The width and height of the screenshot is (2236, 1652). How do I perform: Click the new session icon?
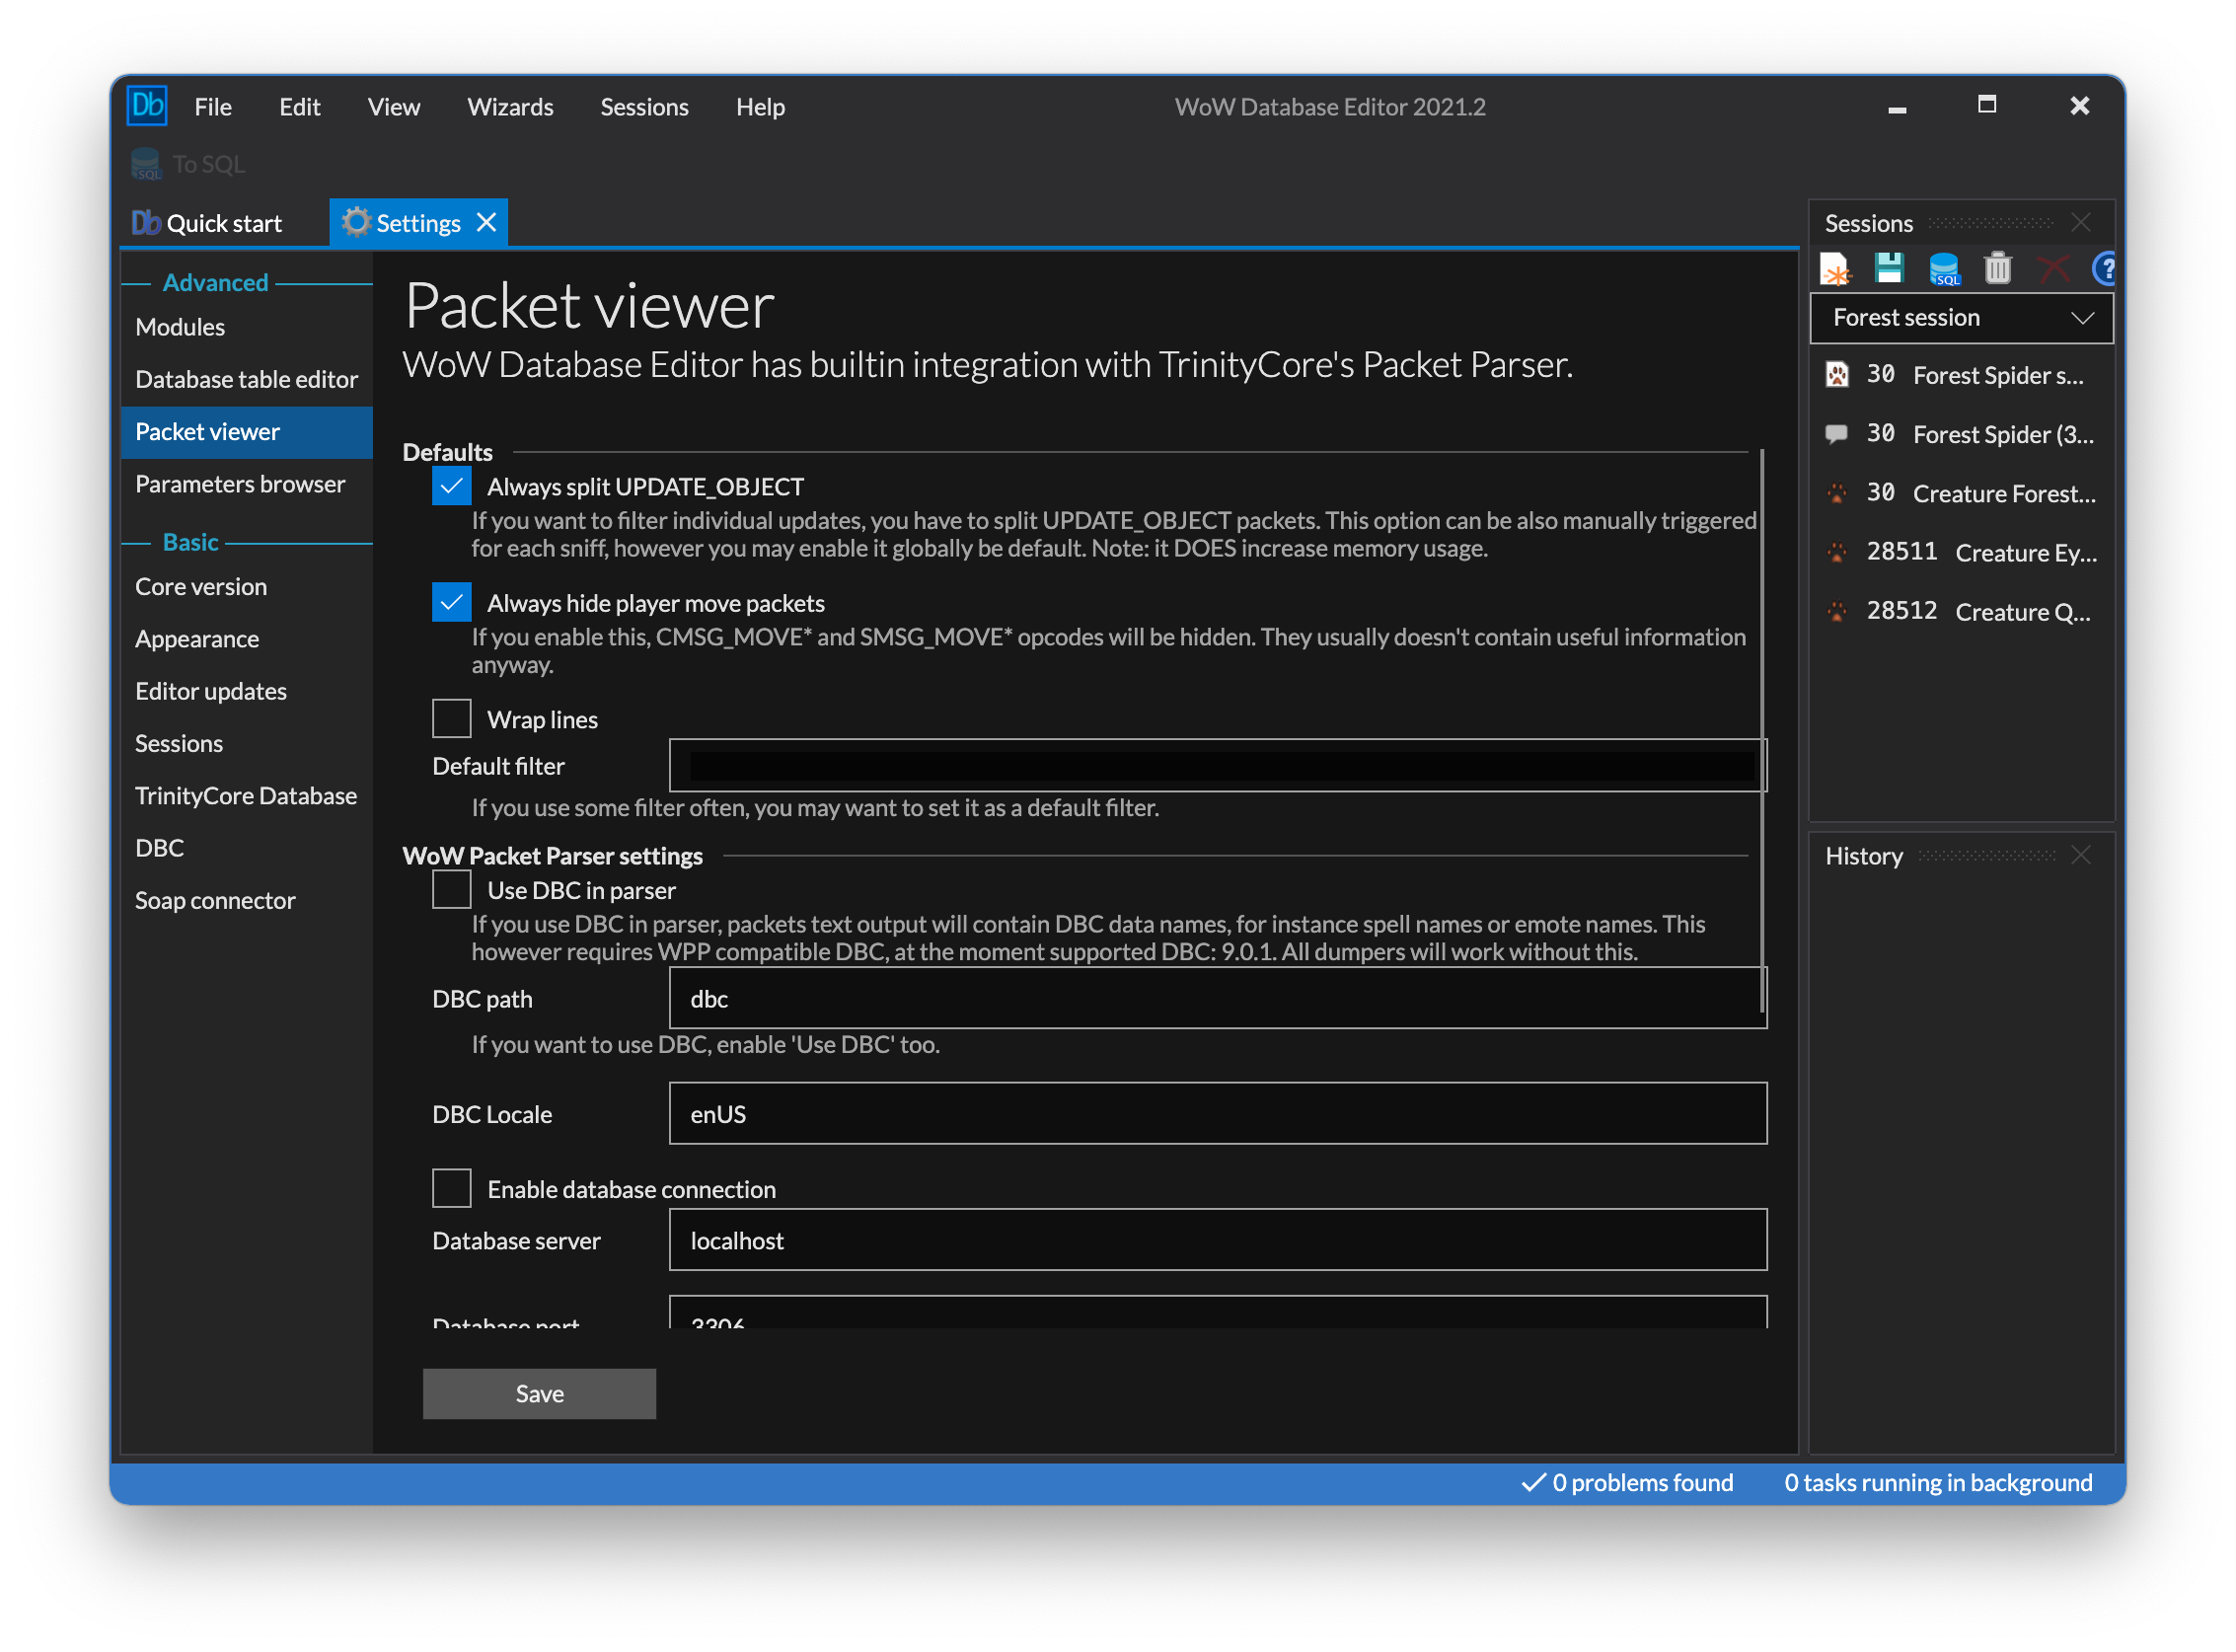pos(1835,269)
